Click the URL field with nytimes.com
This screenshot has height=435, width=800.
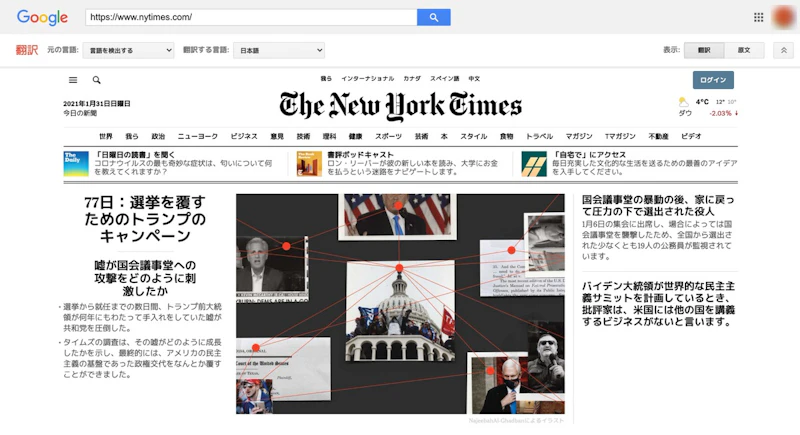coord(251,17)
